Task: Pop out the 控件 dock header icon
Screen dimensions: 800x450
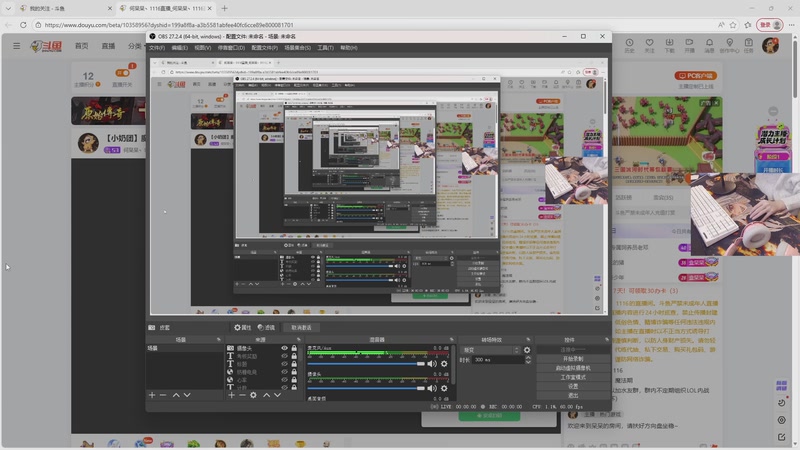Action: (x=607, y=339)
